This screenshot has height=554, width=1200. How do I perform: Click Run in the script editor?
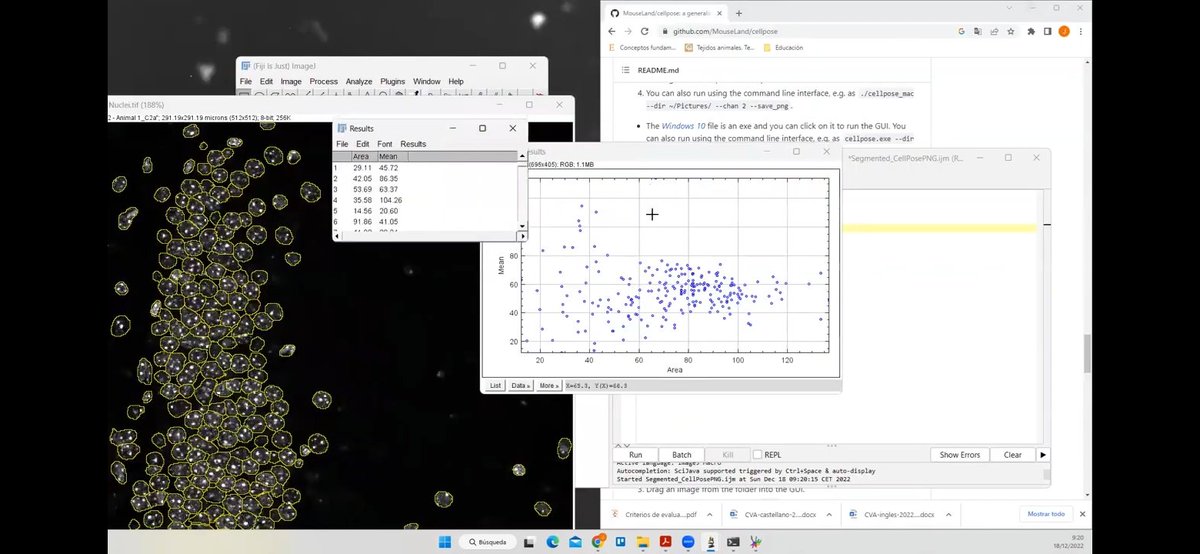(636, 455)
